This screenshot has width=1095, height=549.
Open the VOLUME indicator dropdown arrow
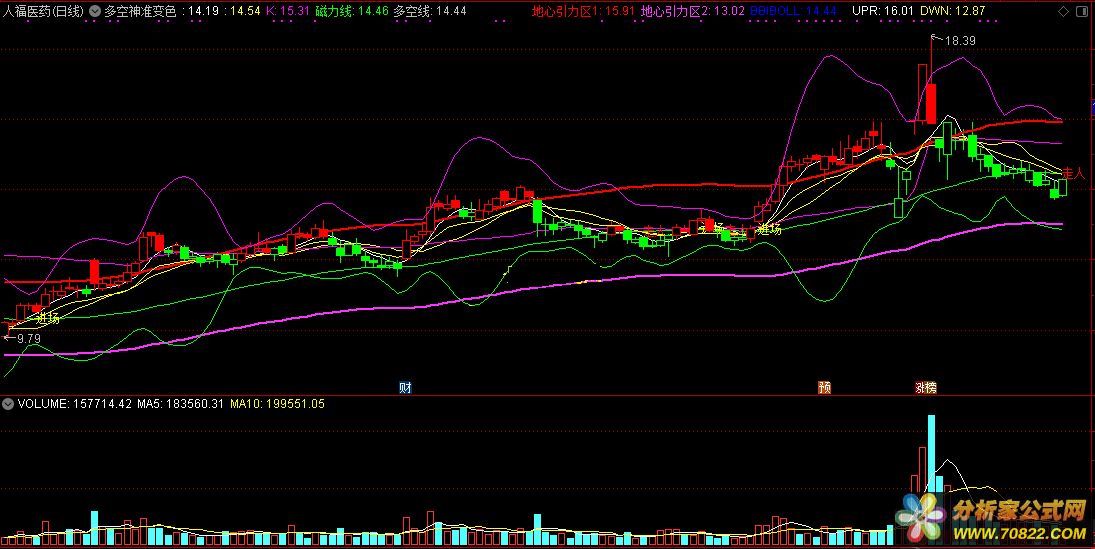click(9, 404)
